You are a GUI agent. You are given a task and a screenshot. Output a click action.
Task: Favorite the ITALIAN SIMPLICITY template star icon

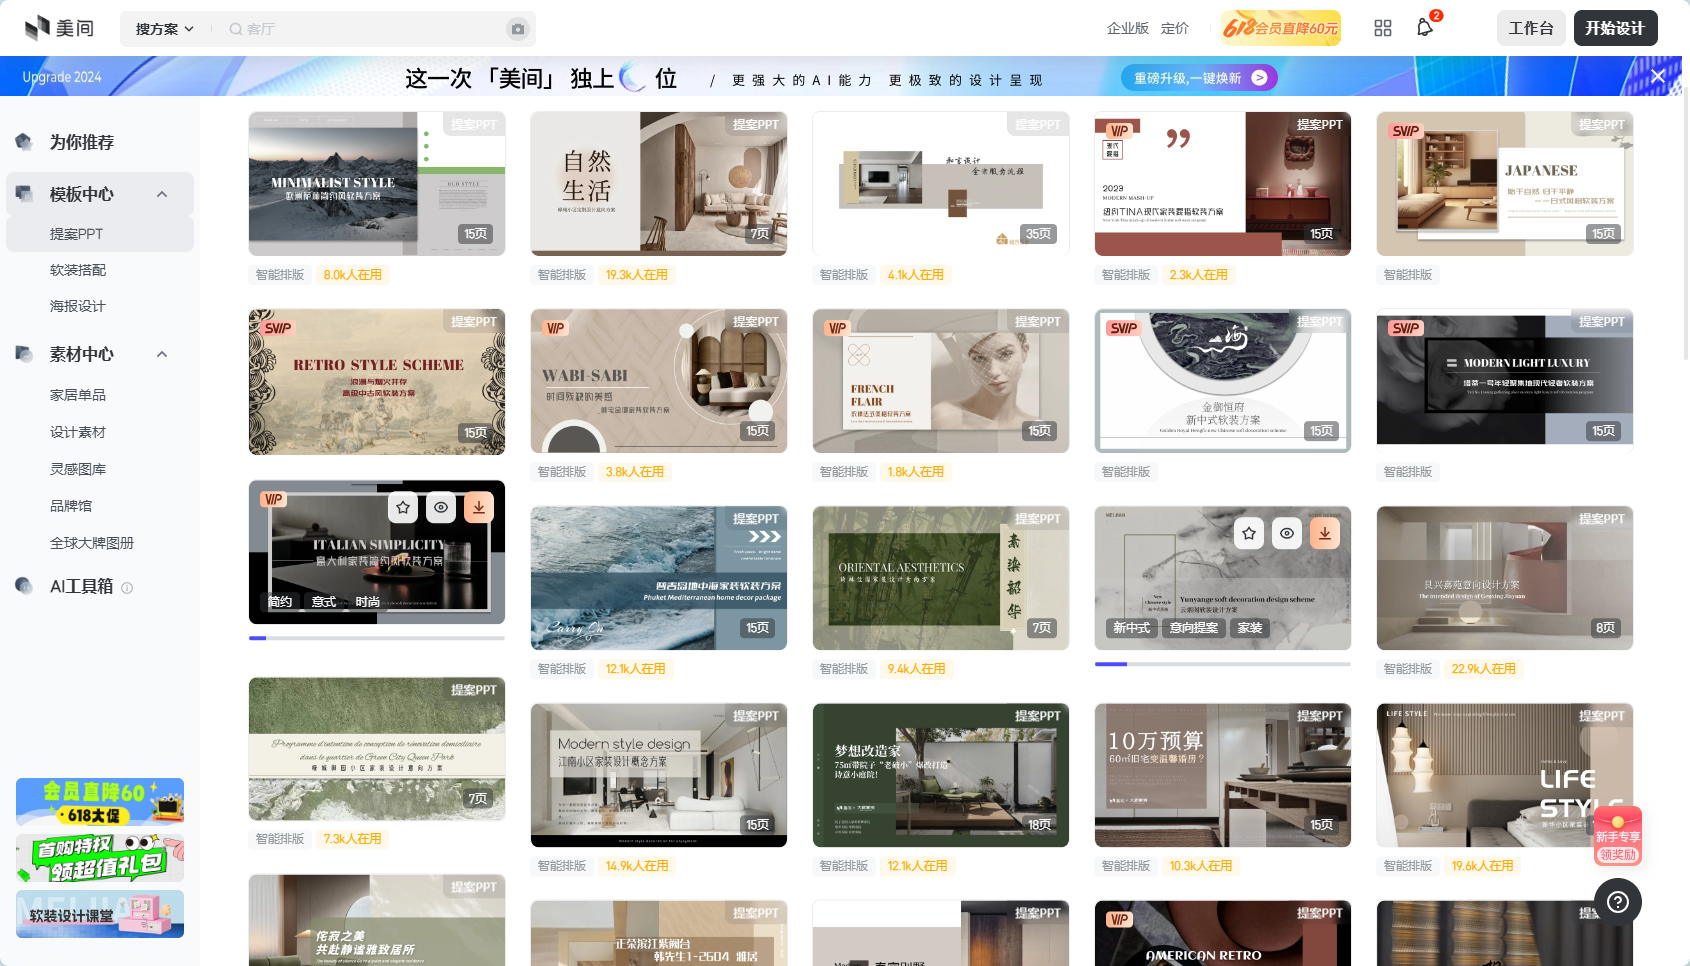point(403,507)
